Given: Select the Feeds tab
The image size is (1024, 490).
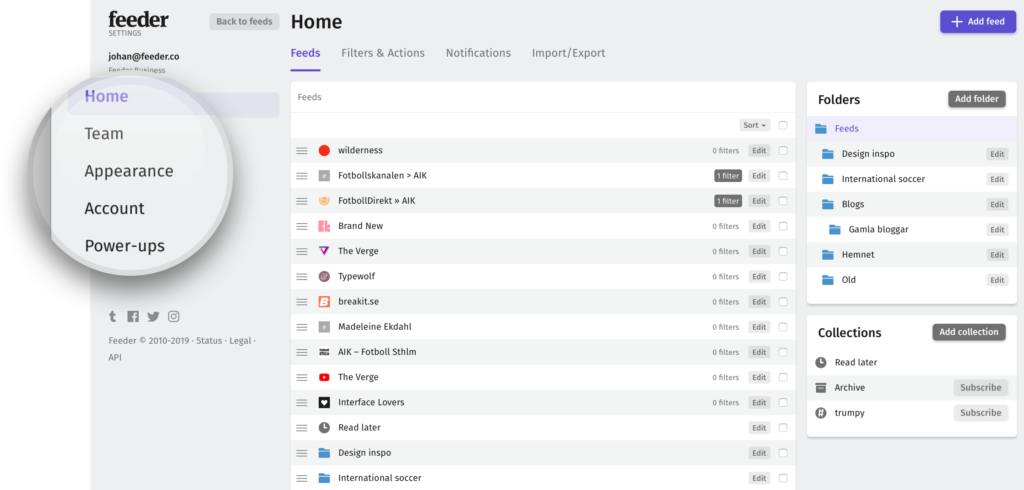Looking at the screenshot, I should 306,53.
